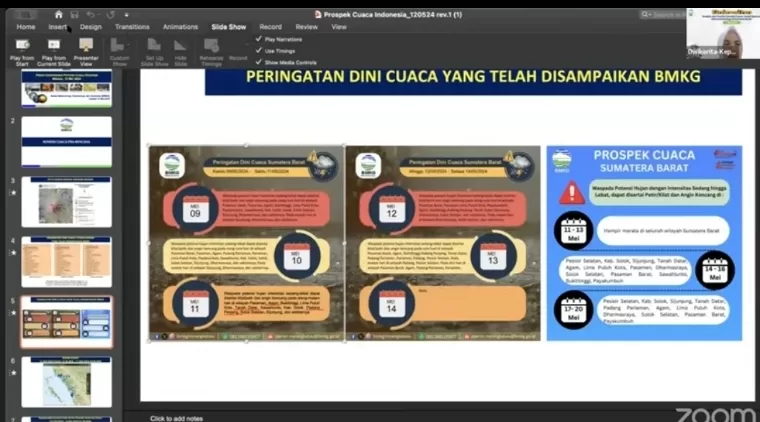Click the search field in title bar
The height and width of the screenshot is (422, 760).
(x=662, y=15)
